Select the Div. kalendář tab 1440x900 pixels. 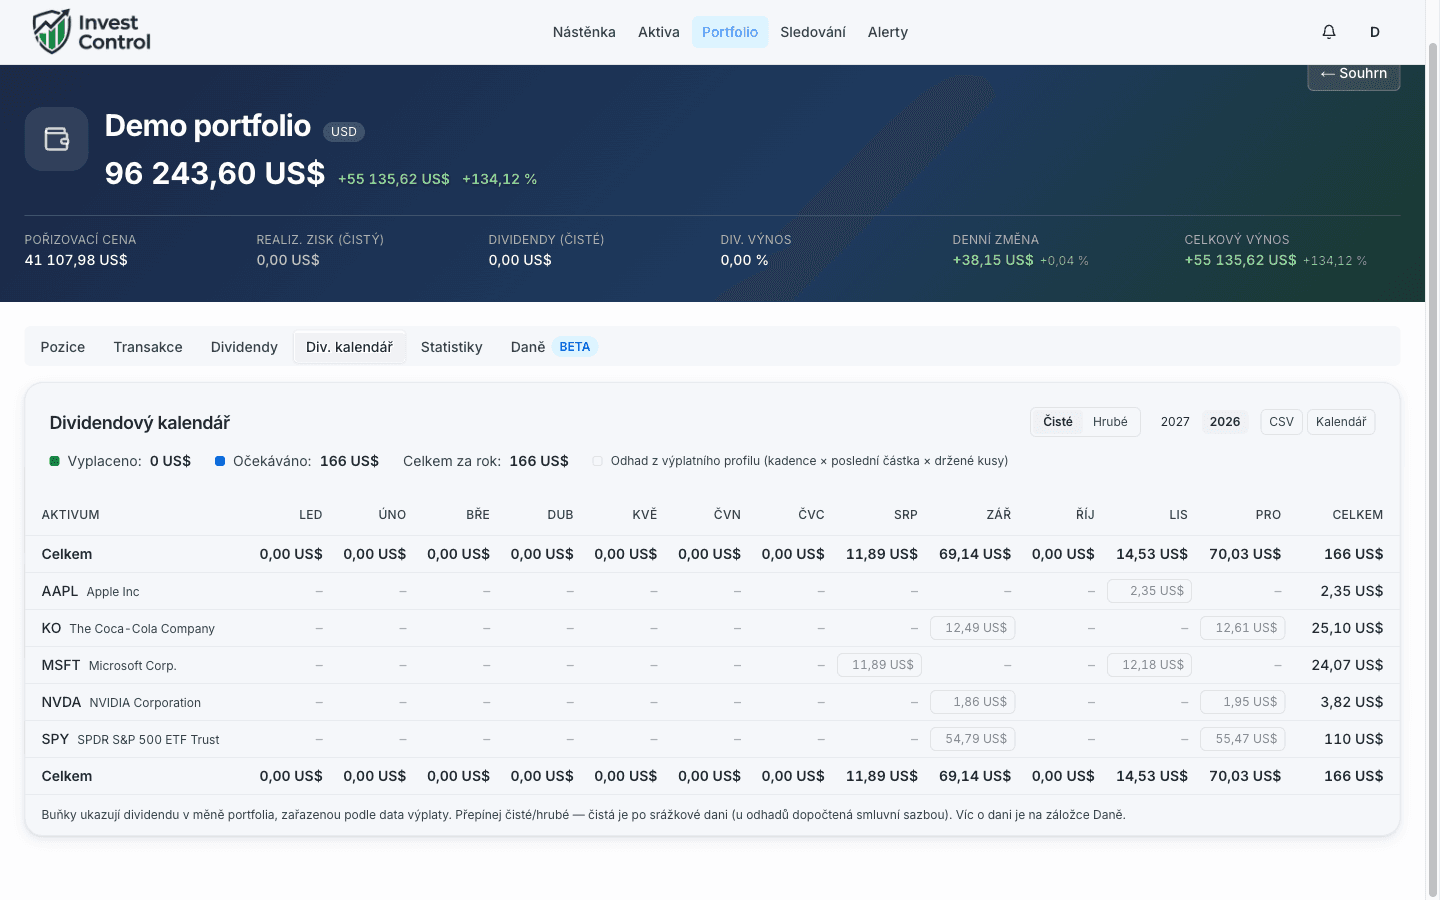coord(350,347)
